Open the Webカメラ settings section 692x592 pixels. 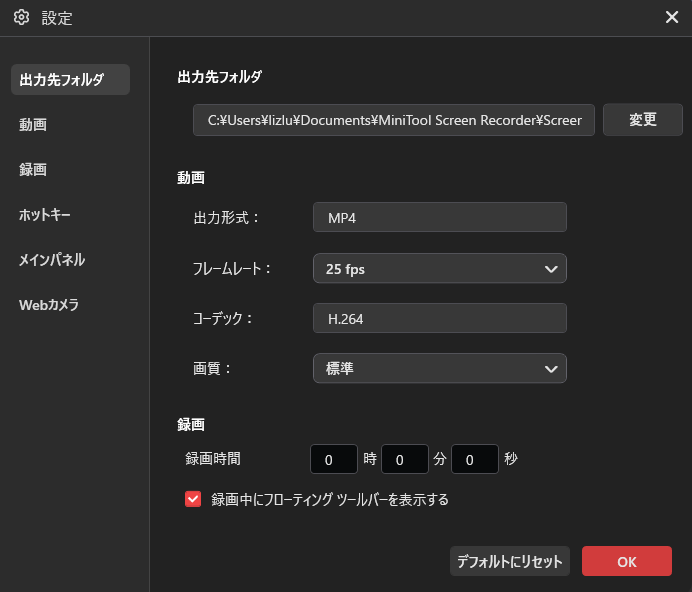(49, 305)
